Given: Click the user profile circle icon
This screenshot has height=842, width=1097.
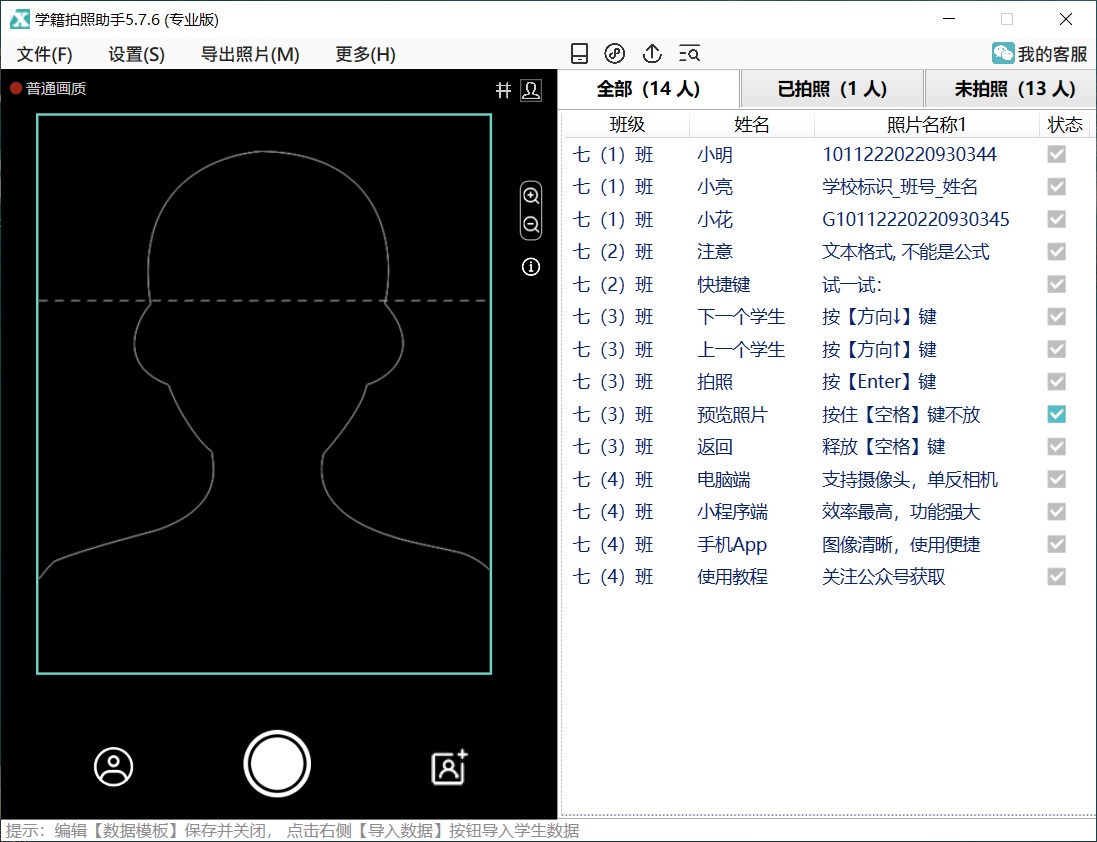Looking at the screenshot, I should click(114, 767).
